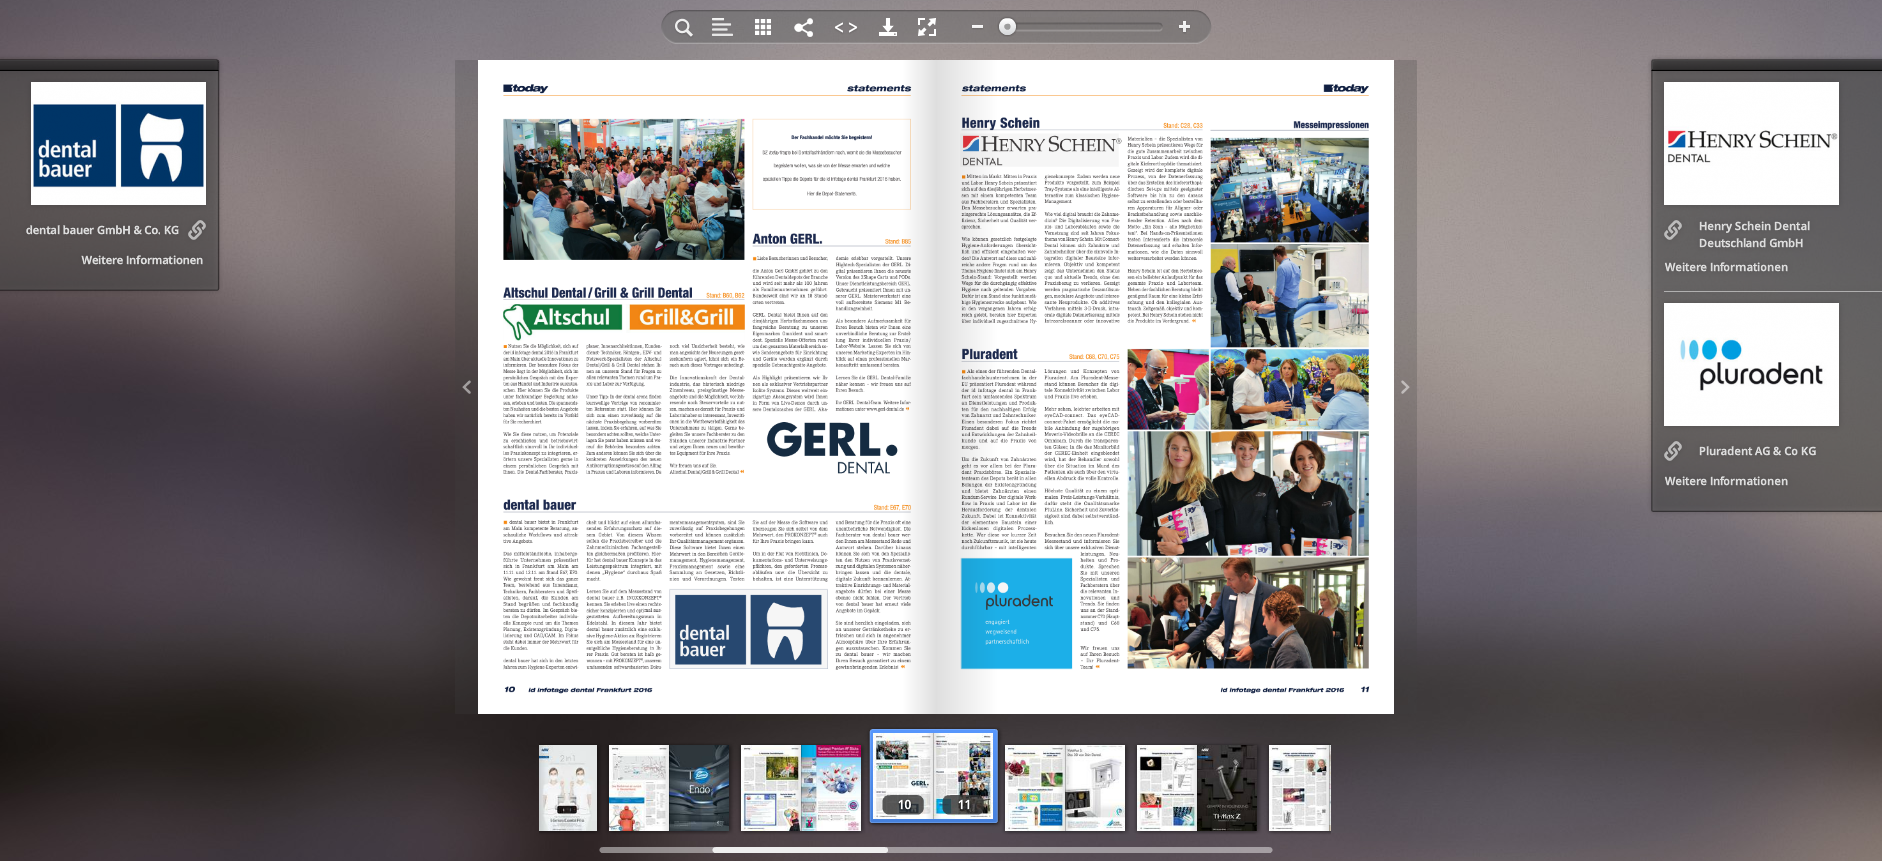Click the dental bauer heading on page 10
The image size is (1882, 861).
point(539,505)
